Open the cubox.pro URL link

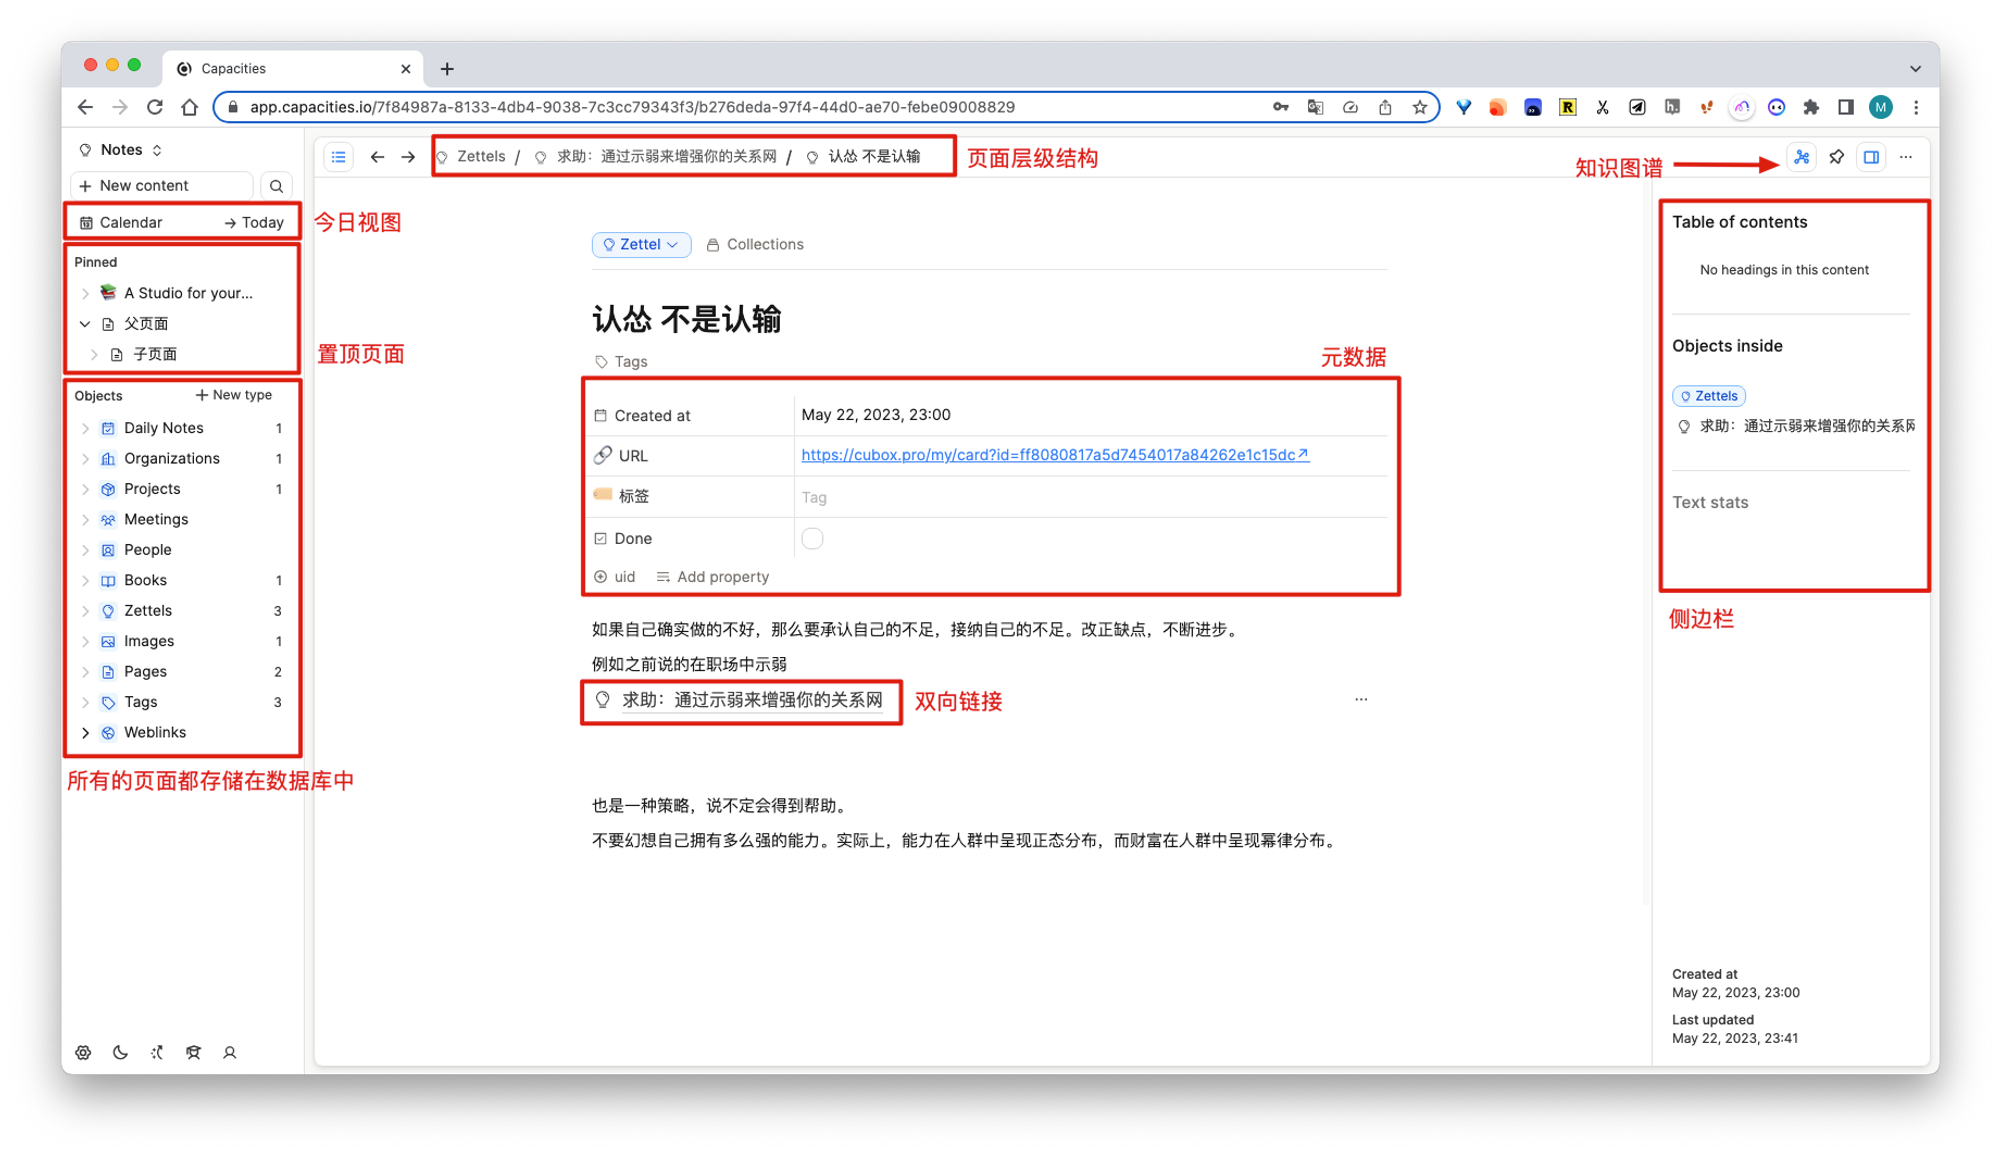(x=1048, y=455)
